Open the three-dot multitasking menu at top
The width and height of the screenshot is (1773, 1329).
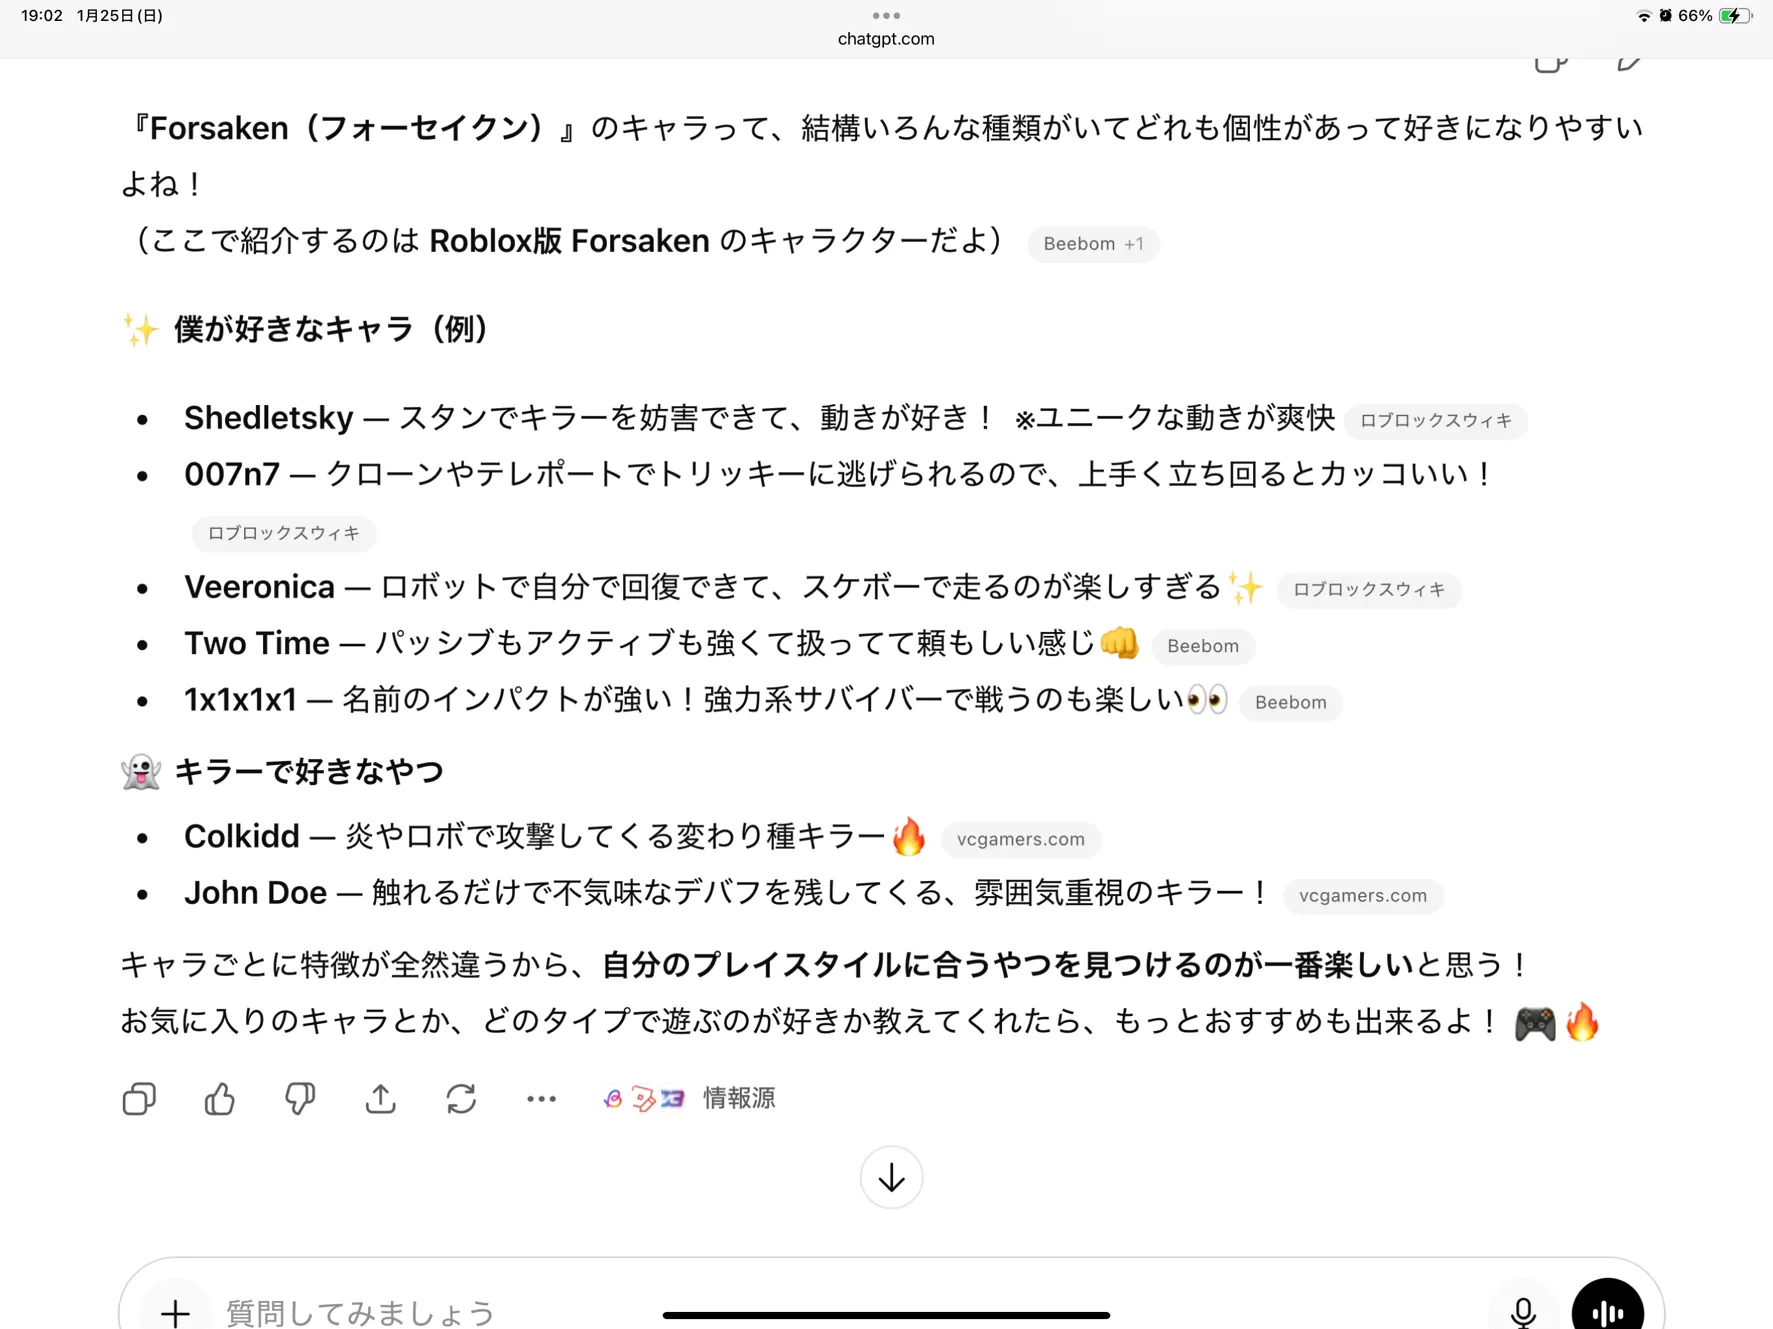click(886, 15)
